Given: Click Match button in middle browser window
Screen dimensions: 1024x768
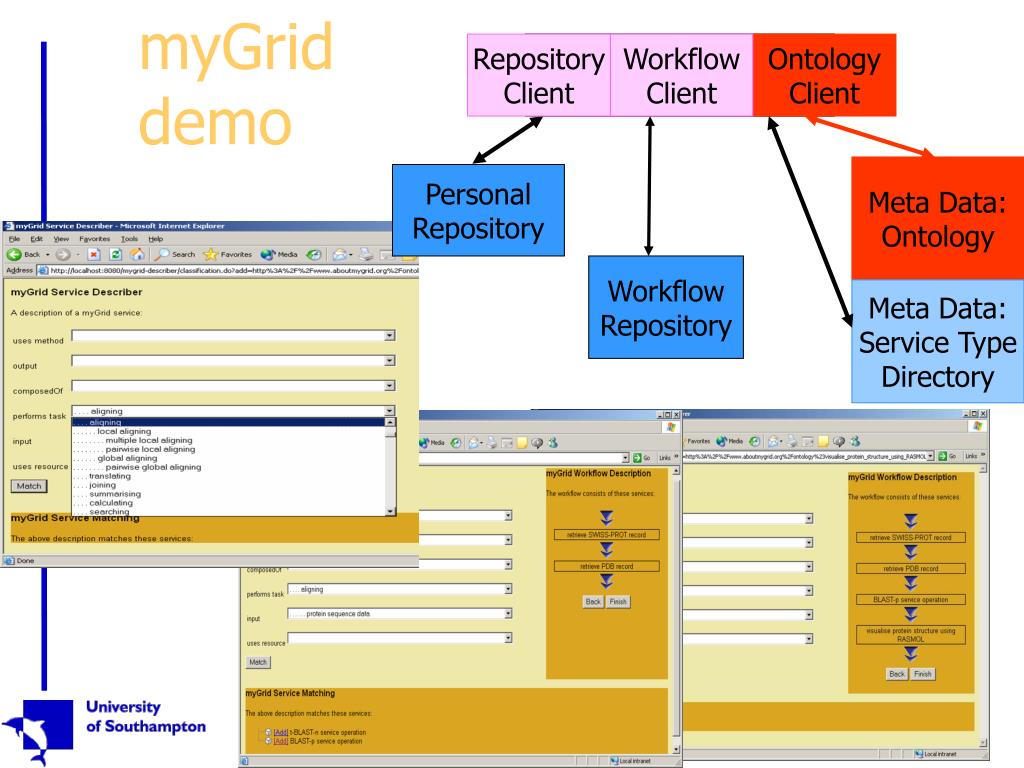Looking at the screenshot, I should (258, 662).
